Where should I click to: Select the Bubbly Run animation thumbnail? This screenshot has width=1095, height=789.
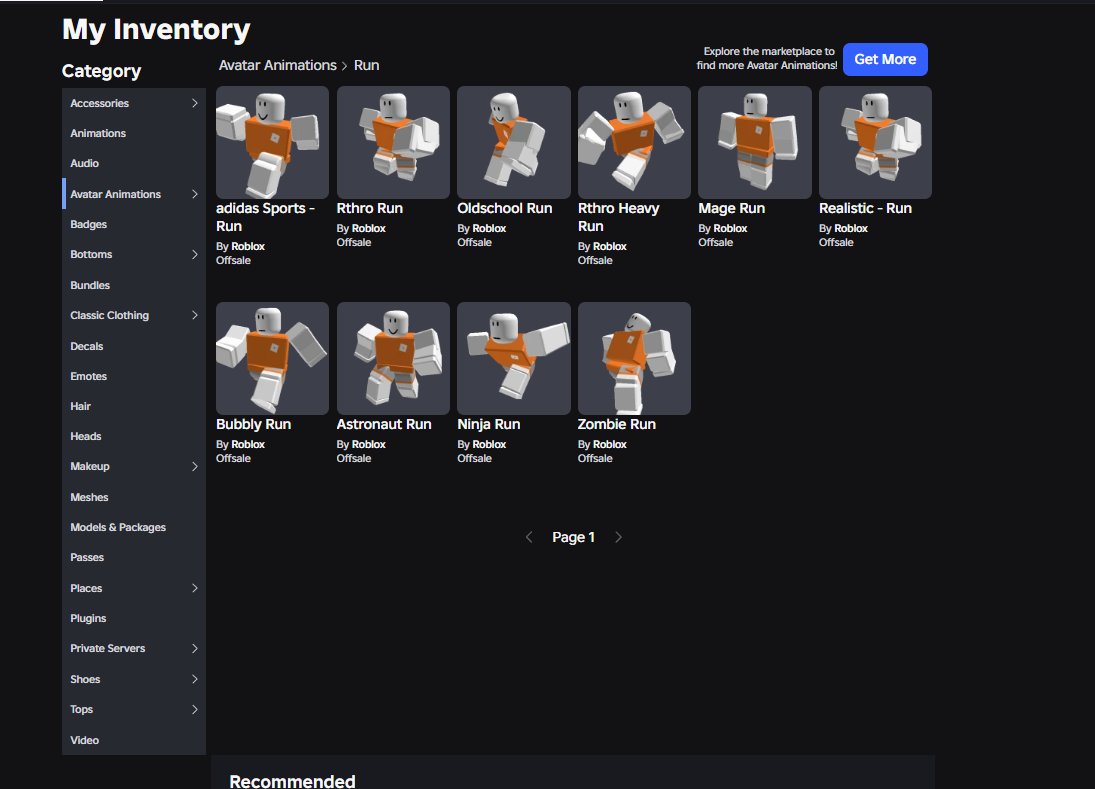tap(272, 358)
